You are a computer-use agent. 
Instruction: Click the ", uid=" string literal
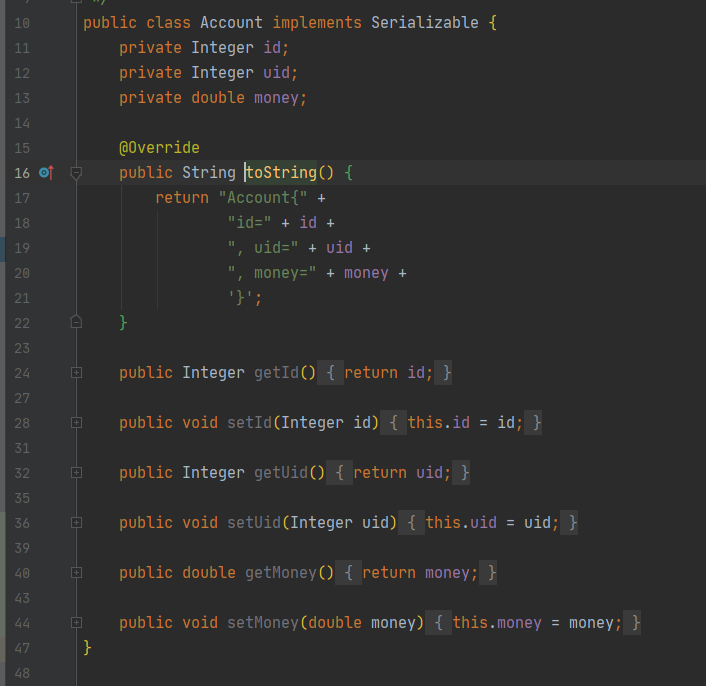point(263,248)
